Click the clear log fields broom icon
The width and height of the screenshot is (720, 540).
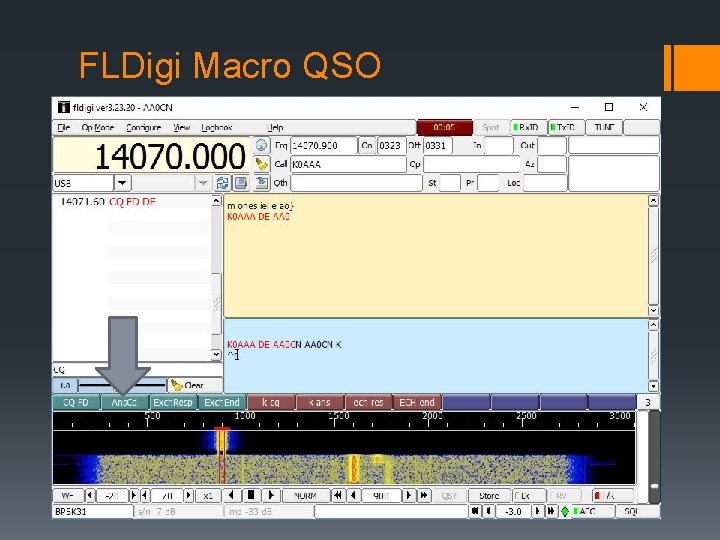261,164
